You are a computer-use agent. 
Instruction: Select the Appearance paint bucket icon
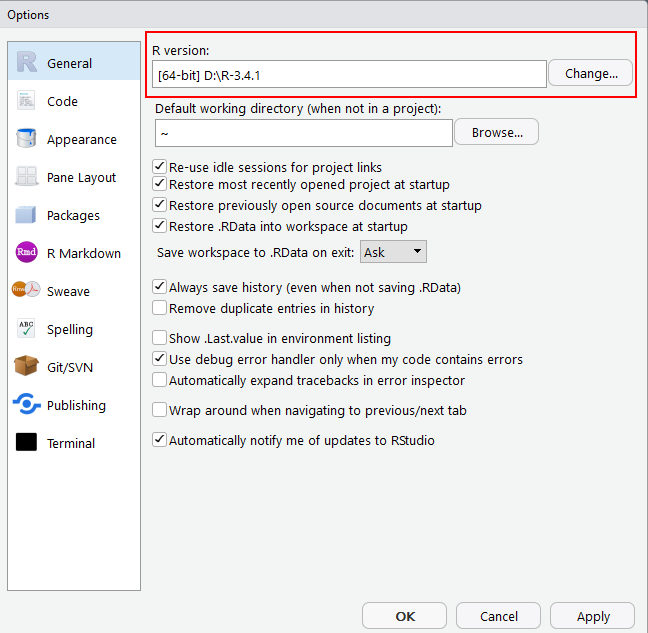click(26, 139)
